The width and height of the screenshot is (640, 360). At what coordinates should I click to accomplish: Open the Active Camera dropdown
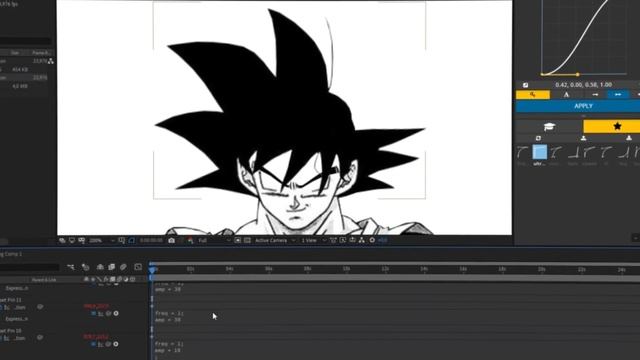[274, 240]
